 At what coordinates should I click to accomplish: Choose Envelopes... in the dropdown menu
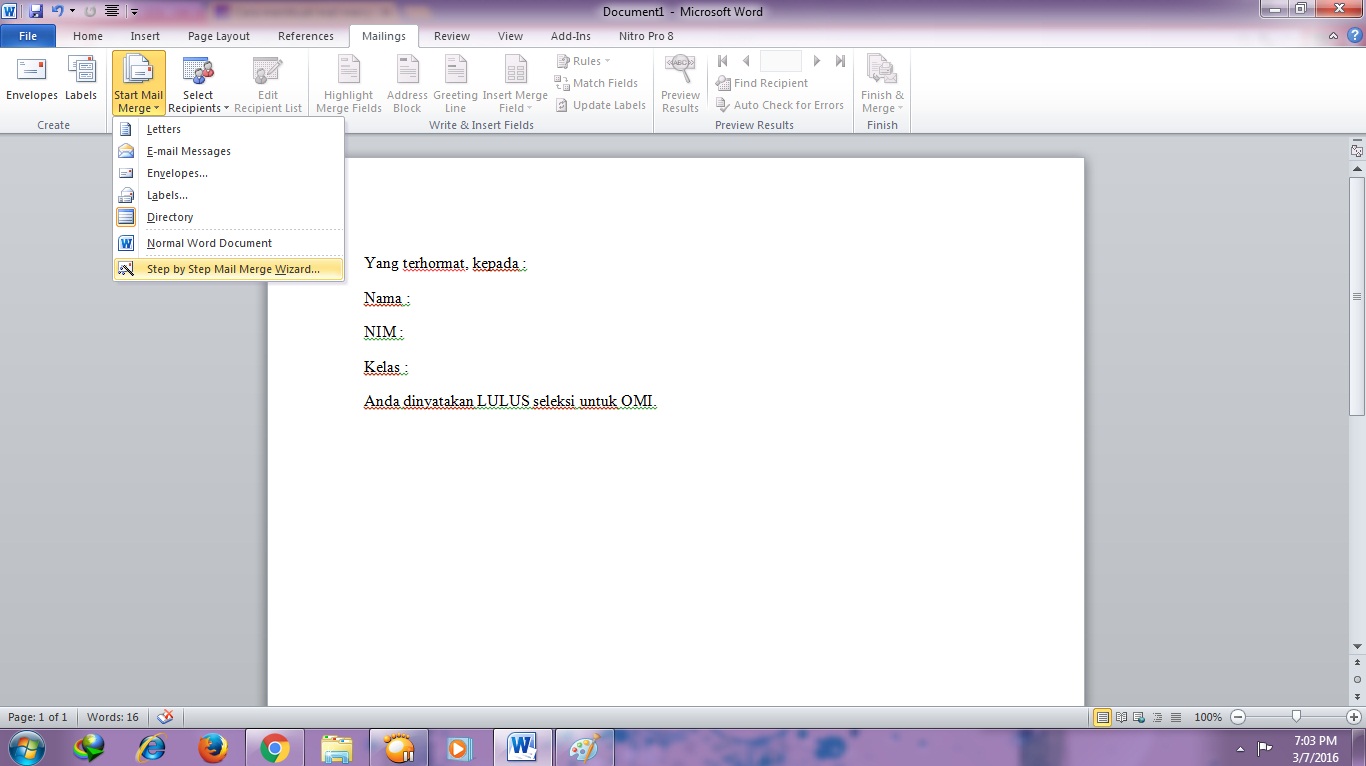(229, 173)
